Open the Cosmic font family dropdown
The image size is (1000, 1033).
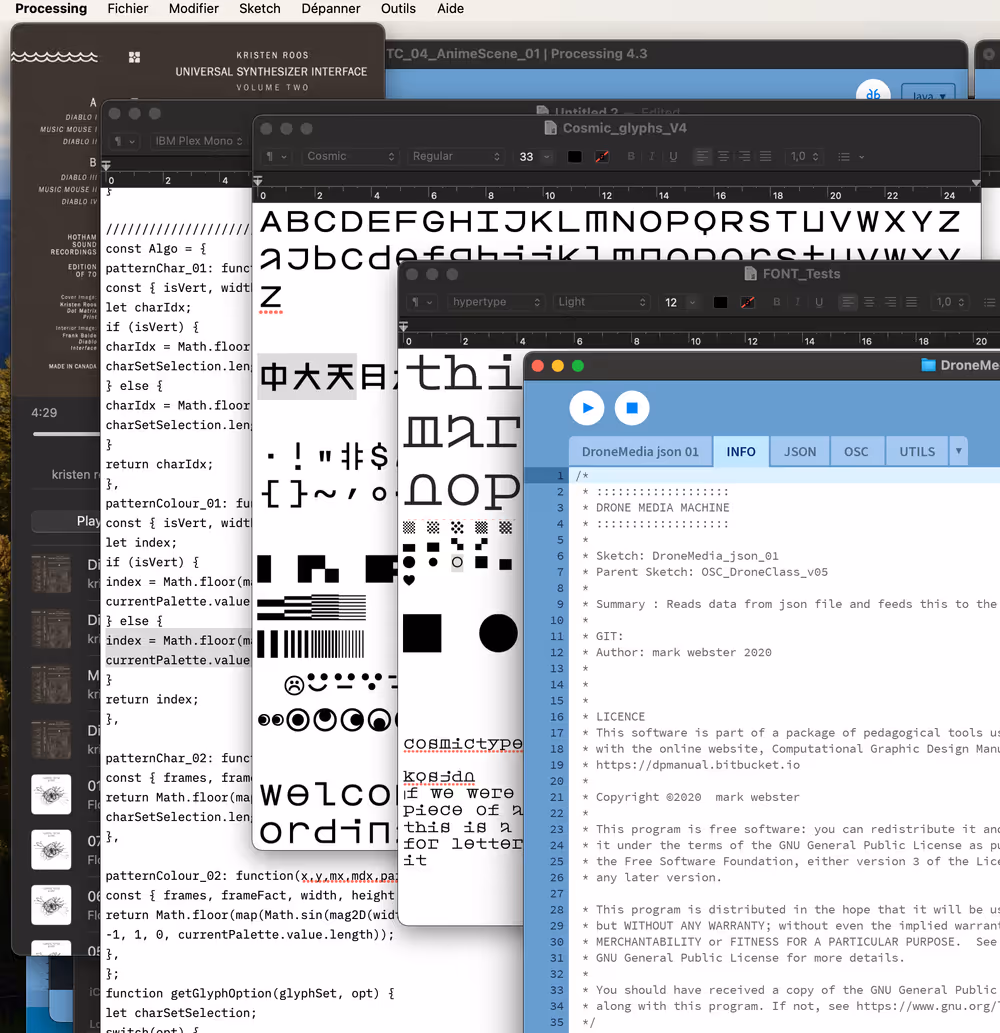click(350, 157)
